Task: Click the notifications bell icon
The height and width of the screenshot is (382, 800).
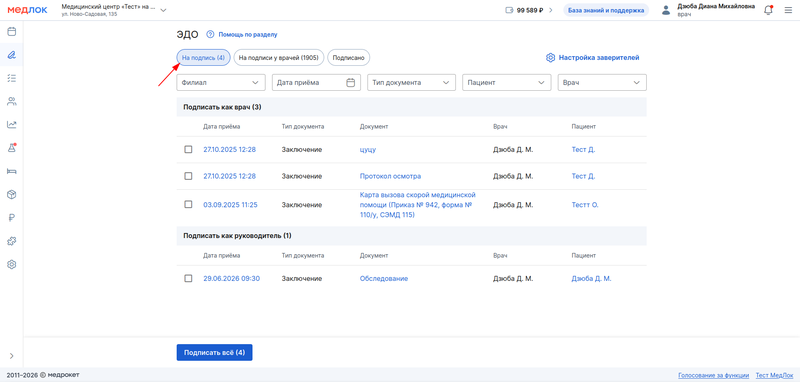Action: pyautogui.click(x=768, y=10)
